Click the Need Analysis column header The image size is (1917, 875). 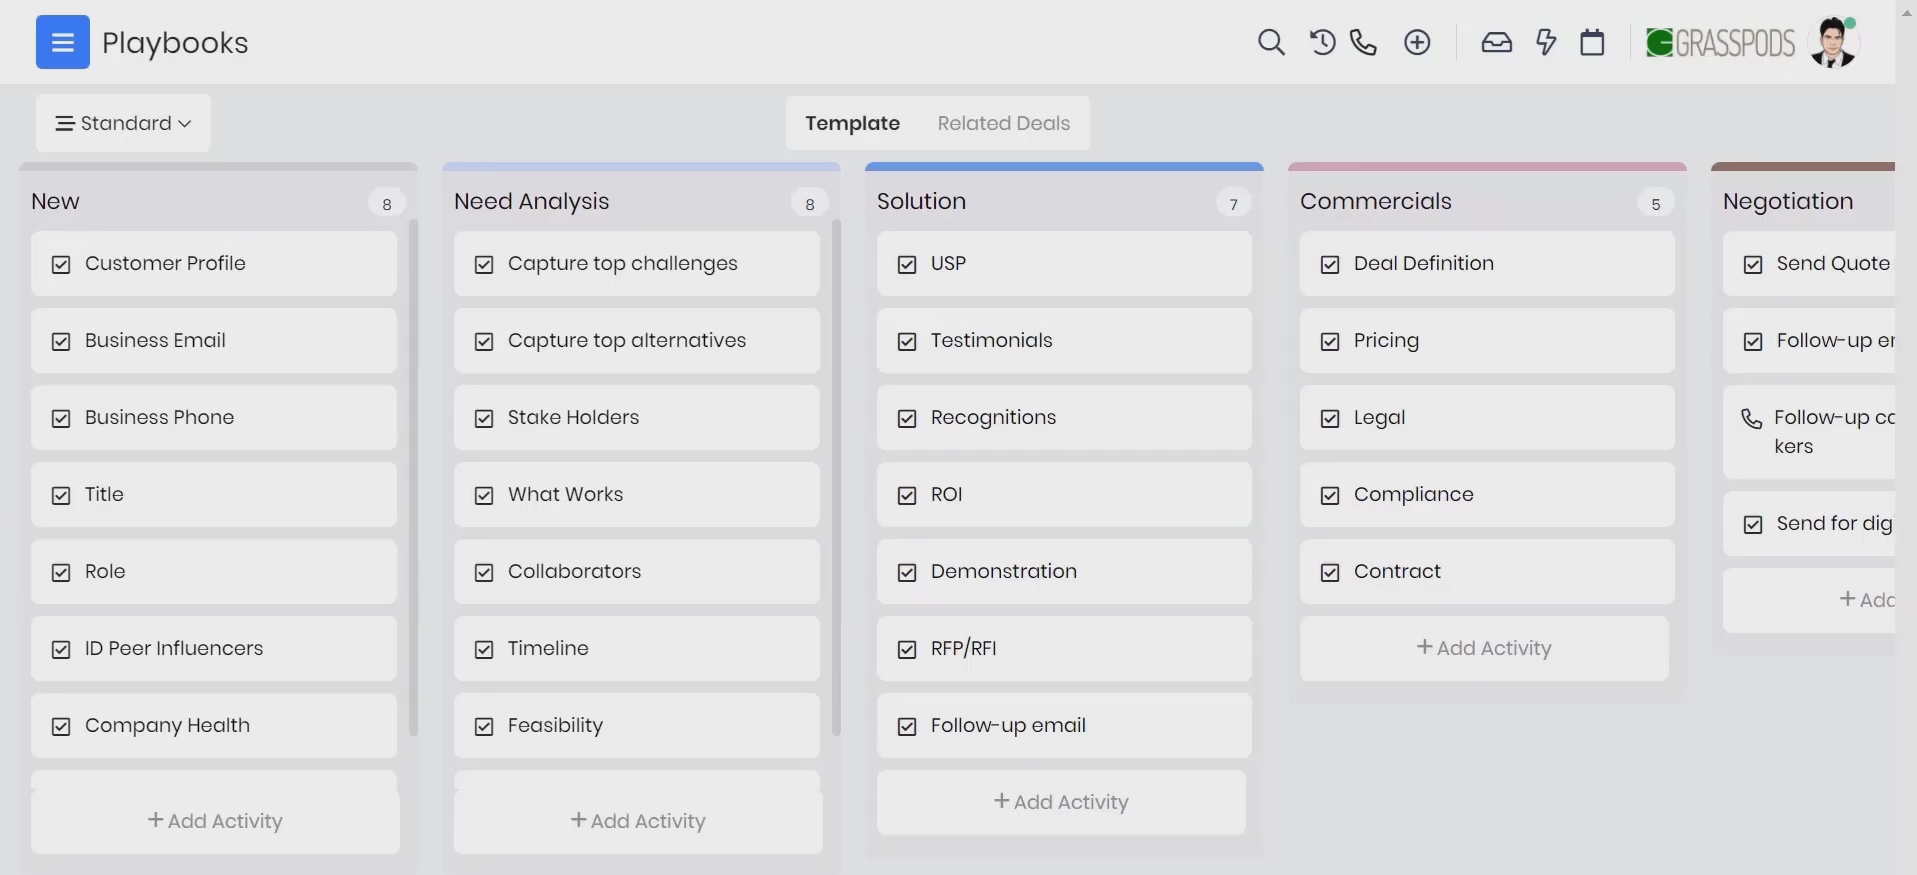tap(531, 201)
